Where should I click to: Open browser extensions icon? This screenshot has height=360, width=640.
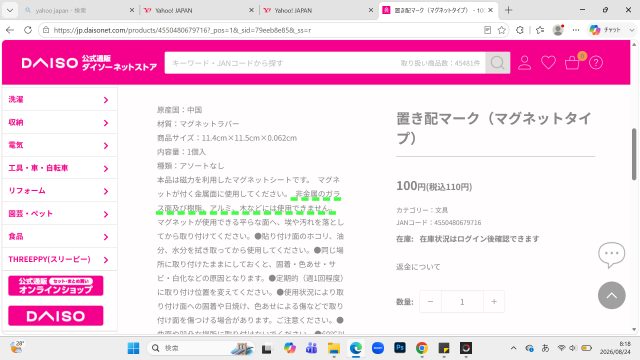(520, 30)
